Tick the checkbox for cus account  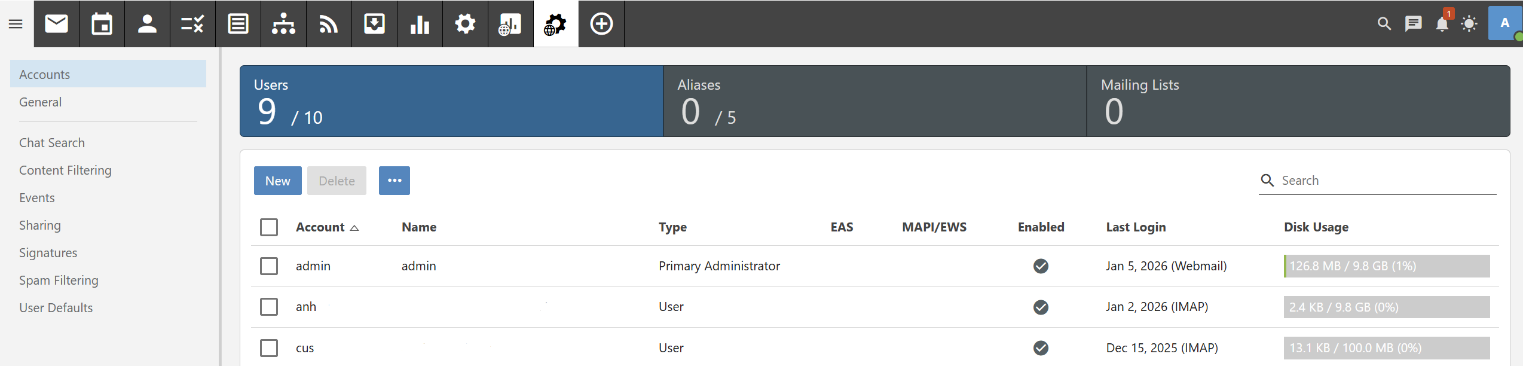click(x=269, y=348)
